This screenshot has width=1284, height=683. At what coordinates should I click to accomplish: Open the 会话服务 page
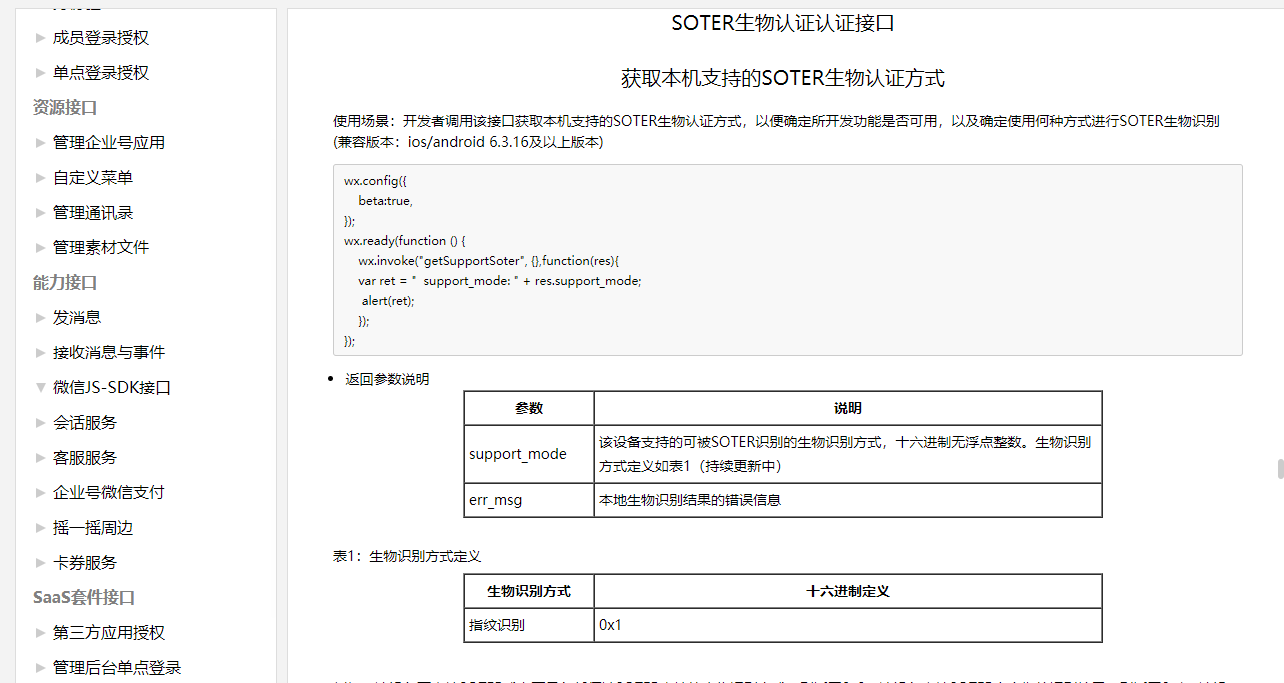point(85,423)
